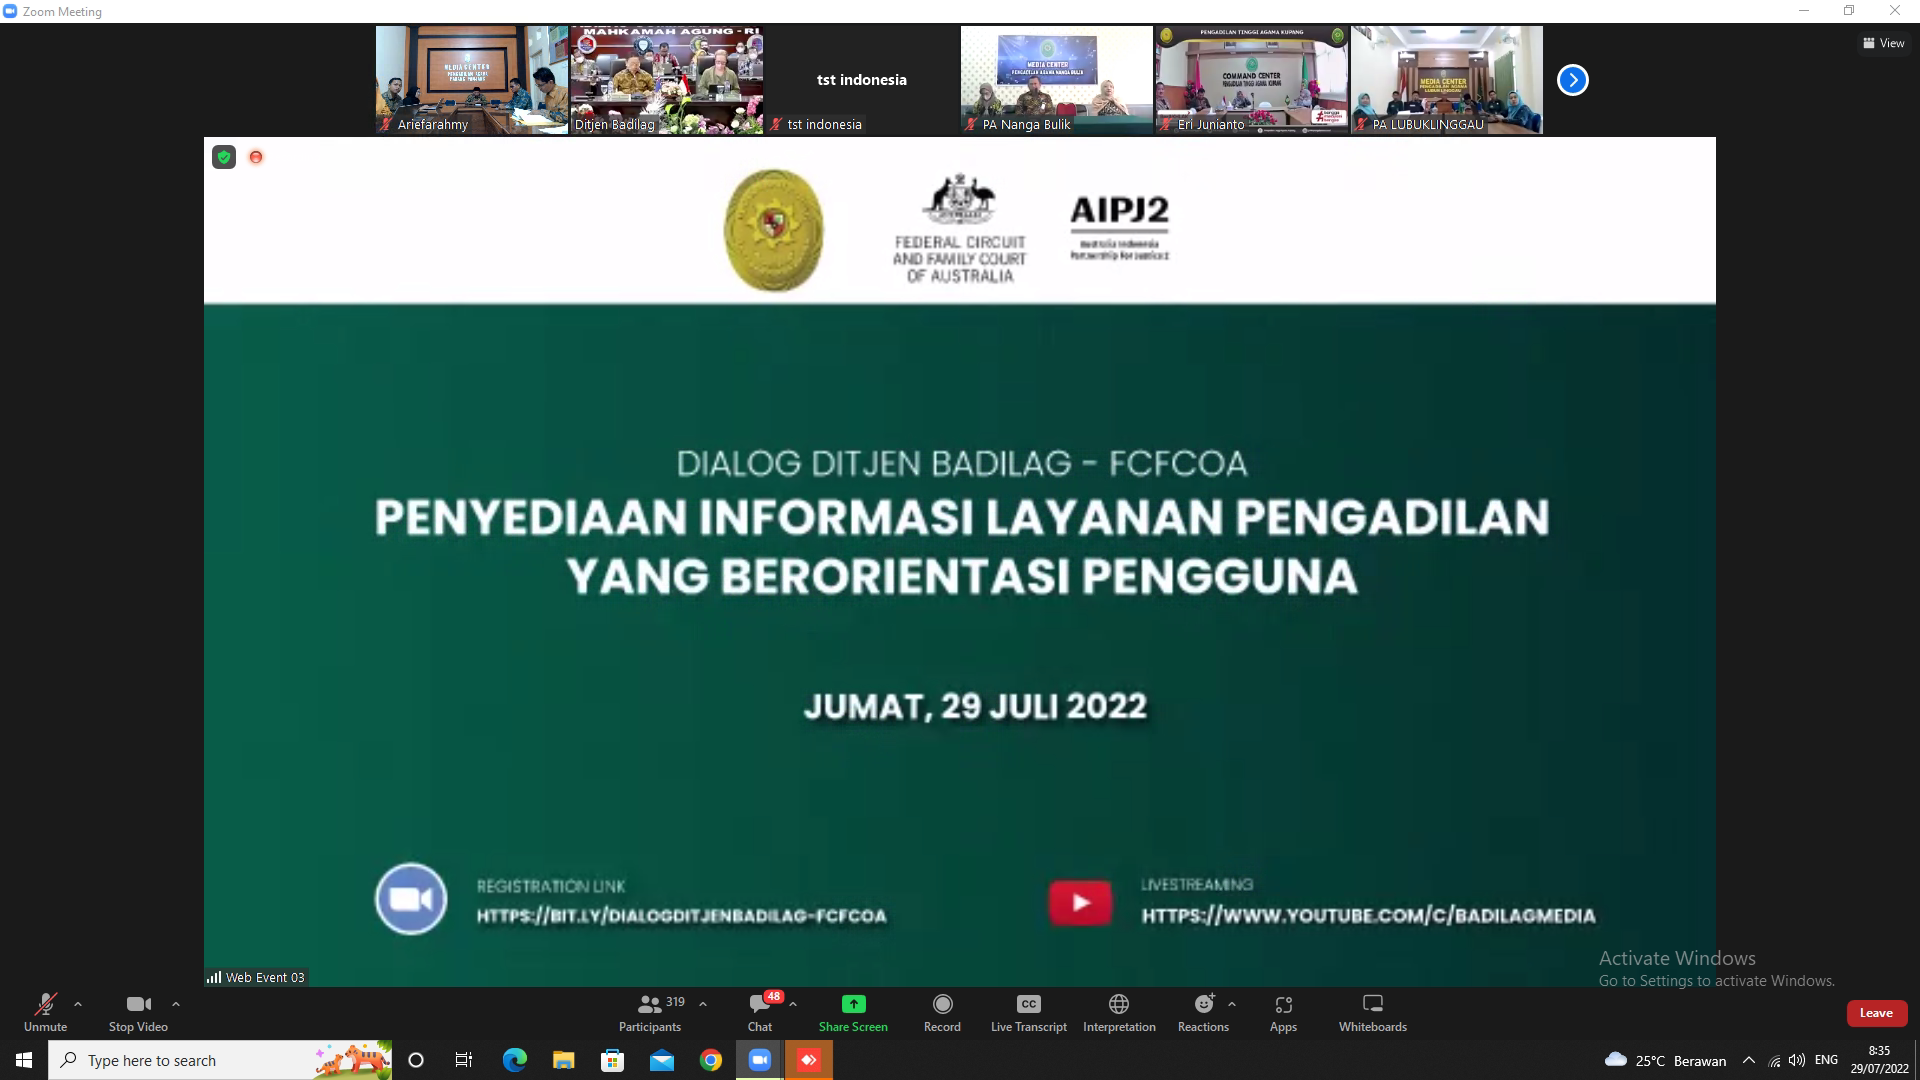This screenshot has width=1920, height=1080.
Task: Click the Share Screen button
Action: point(853,1012)
